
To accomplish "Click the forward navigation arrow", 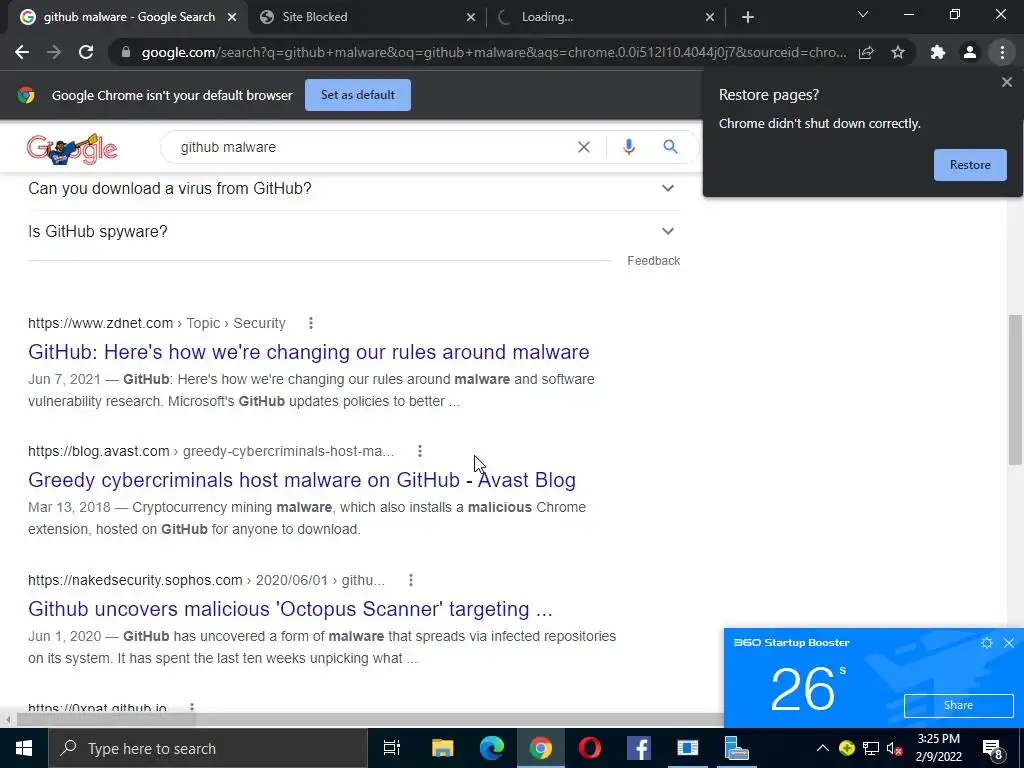I will 54,52.
